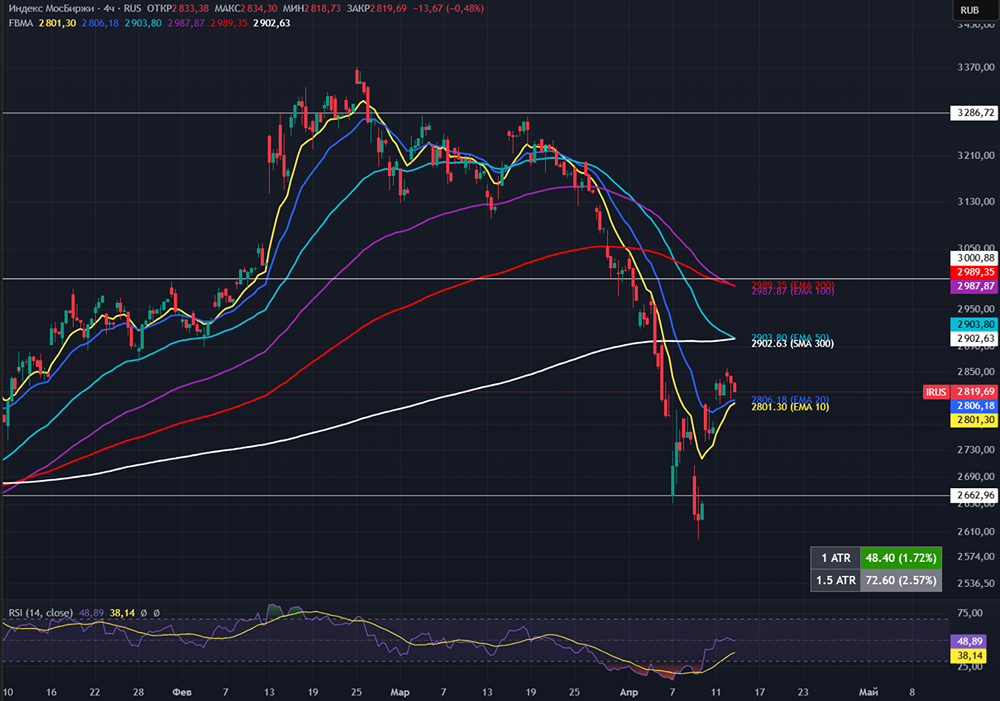Click the change value −13,67 (−0,48%)
Viewport: 1000px width, 701px height.
(448, 8)
